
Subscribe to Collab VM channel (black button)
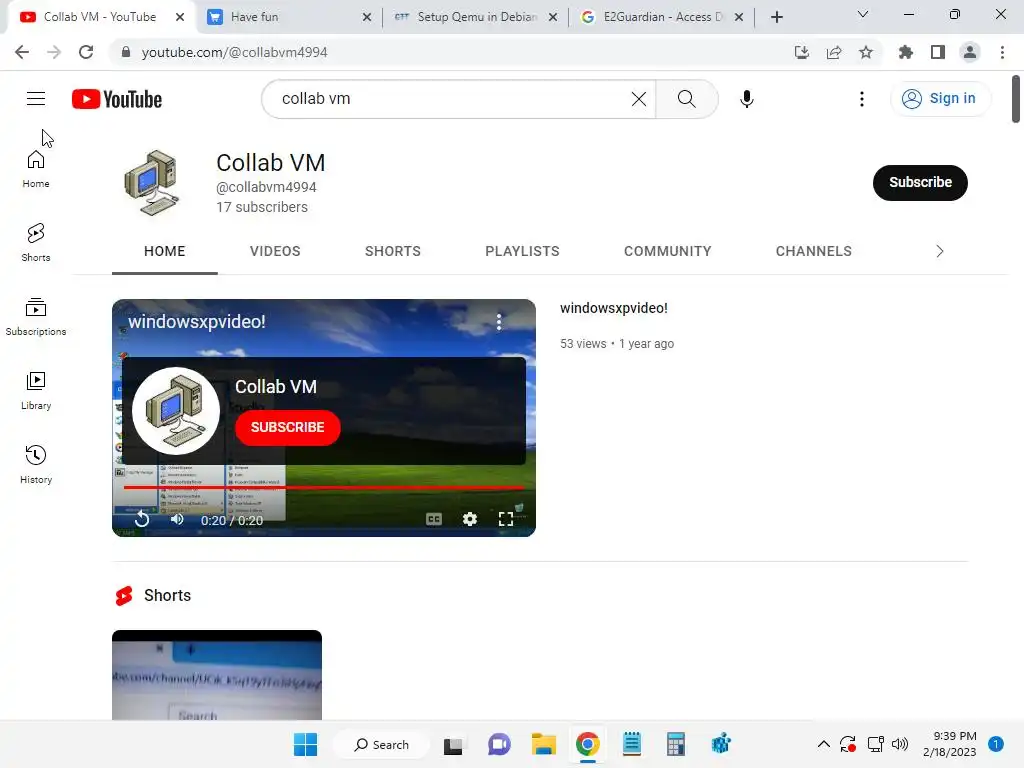click(920, 182)
